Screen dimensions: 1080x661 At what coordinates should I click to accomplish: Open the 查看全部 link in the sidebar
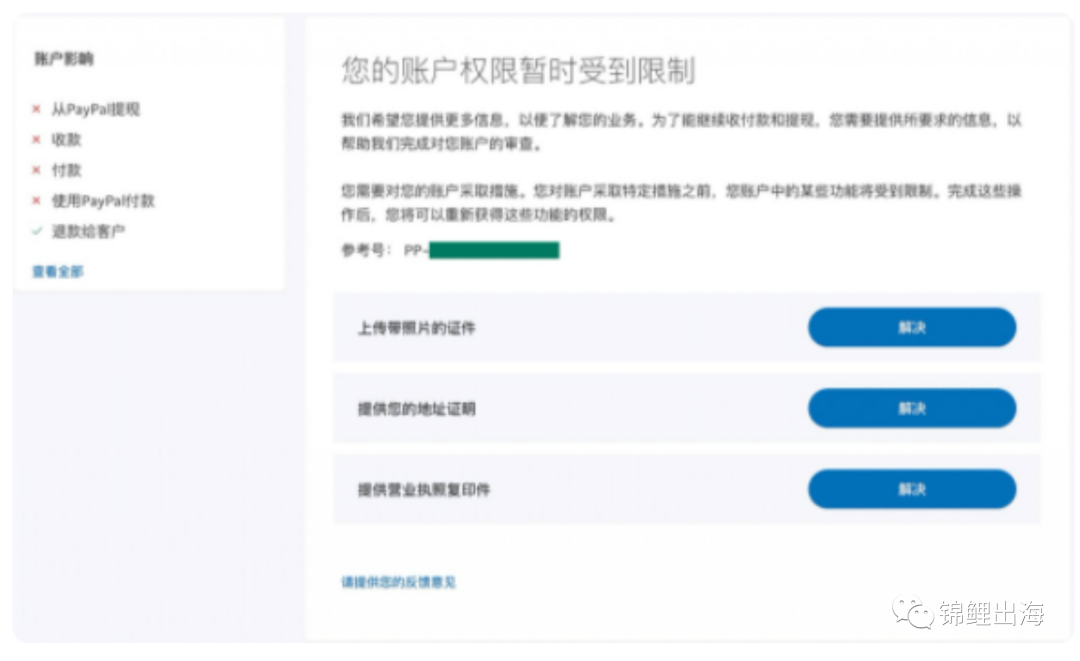58,271
